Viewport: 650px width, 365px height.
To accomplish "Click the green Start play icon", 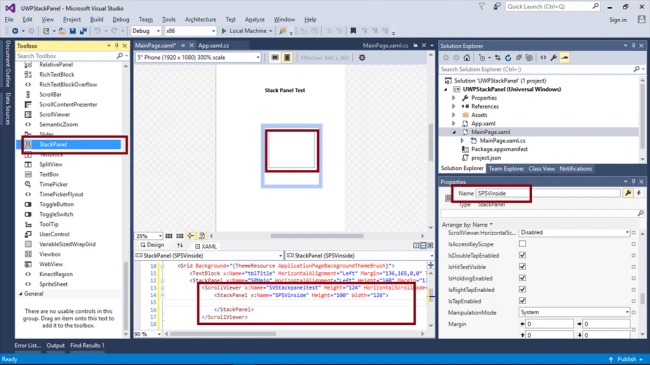I will coord(224,31).
